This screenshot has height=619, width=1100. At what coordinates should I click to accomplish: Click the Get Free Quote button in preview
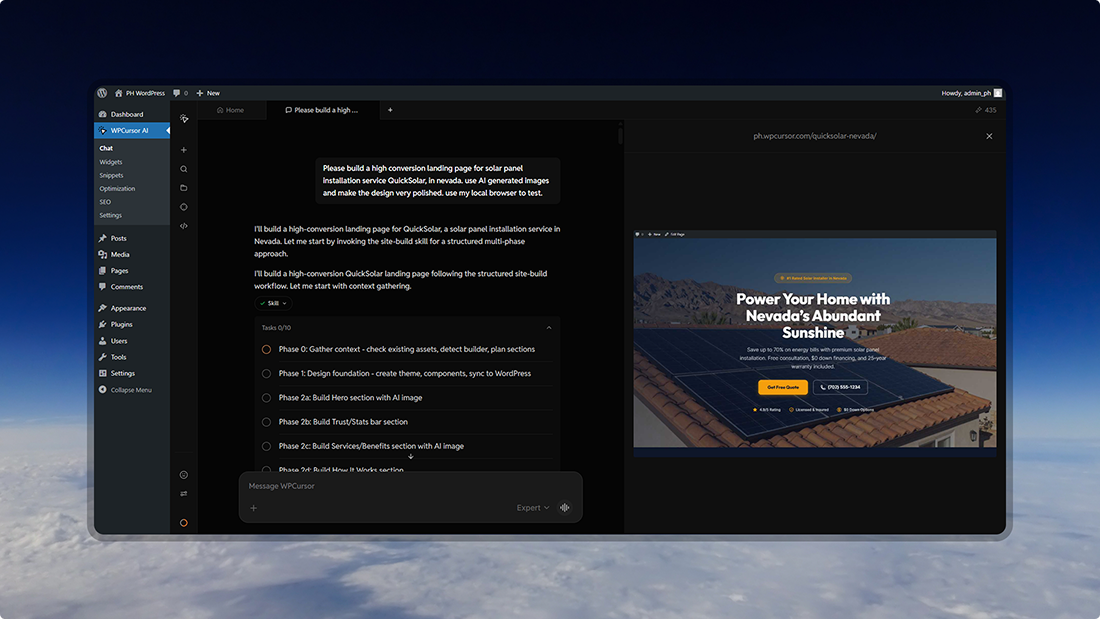click(783, 387)
